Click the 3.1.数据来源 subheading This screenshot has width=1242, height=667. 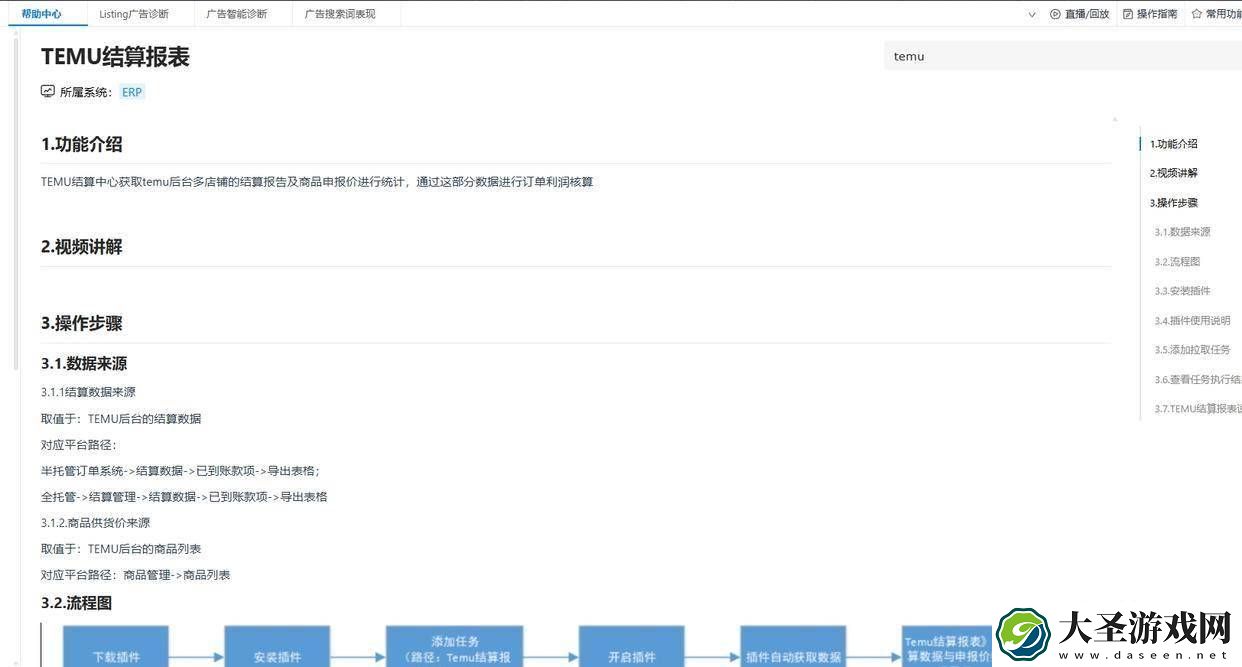(84, 364)
